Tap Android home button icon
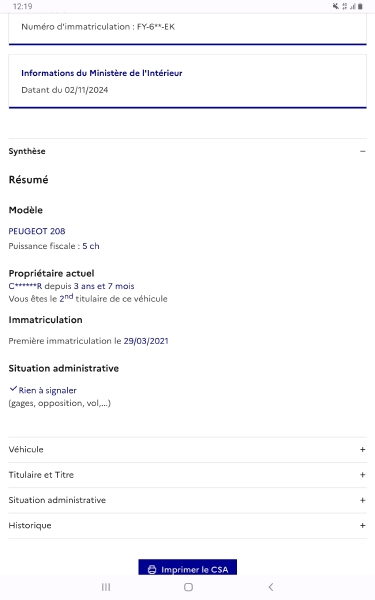 (x=188, y=587)
